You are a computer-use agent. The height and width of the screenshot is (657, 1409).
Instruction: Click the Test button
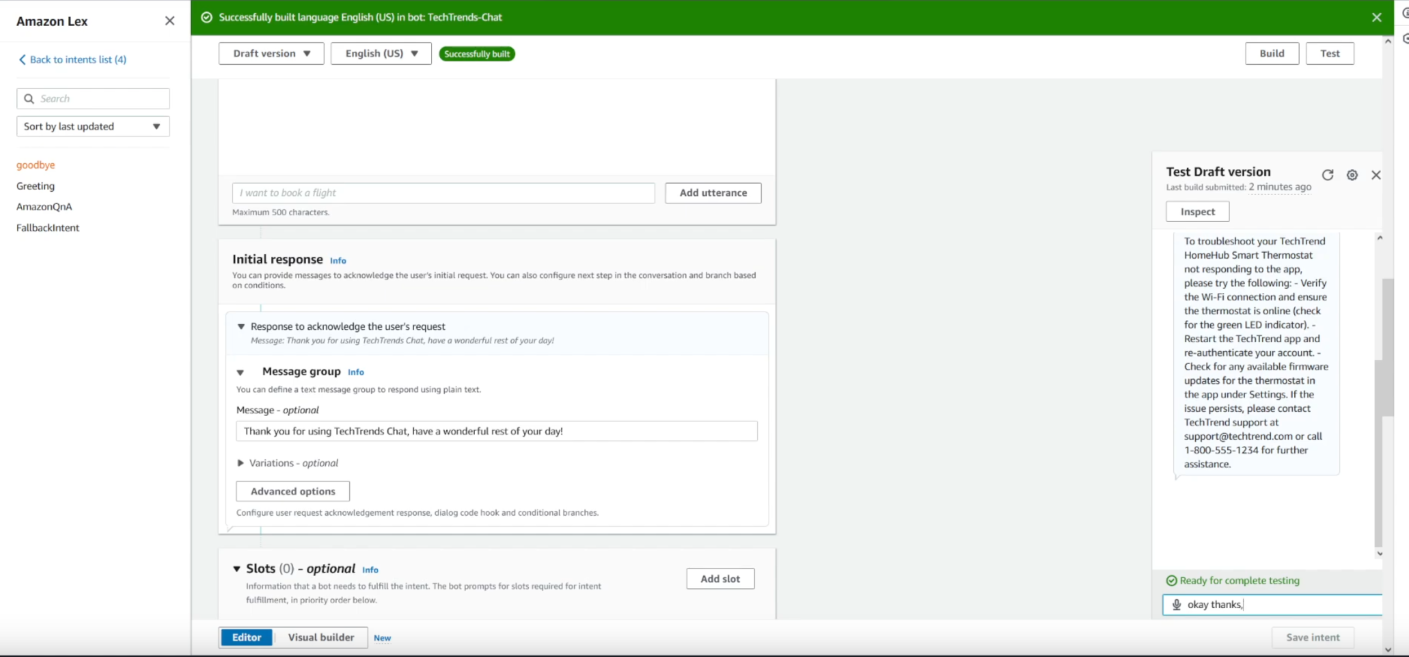(x=1330, y=54)
